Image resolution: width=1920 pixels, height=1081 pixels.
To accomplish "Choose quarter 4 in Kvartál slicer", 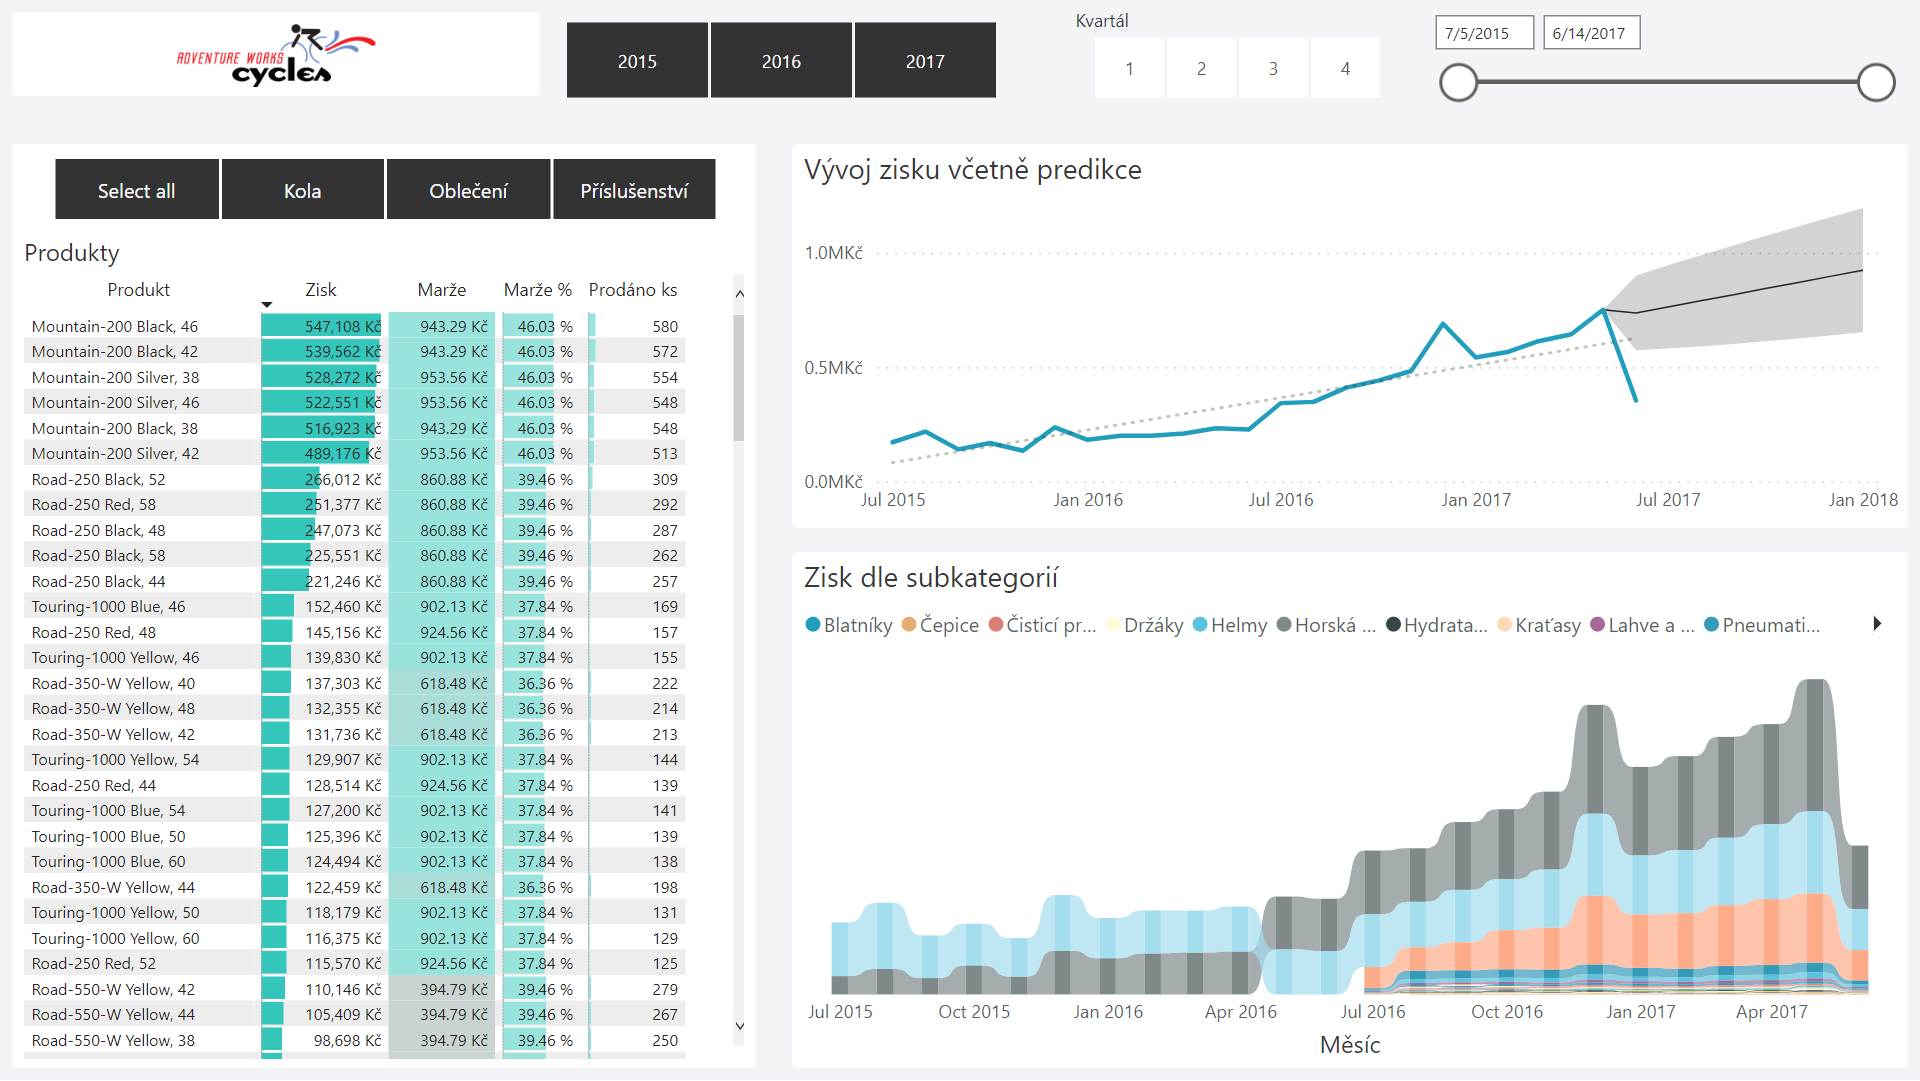I will (x=1345, y=68).
